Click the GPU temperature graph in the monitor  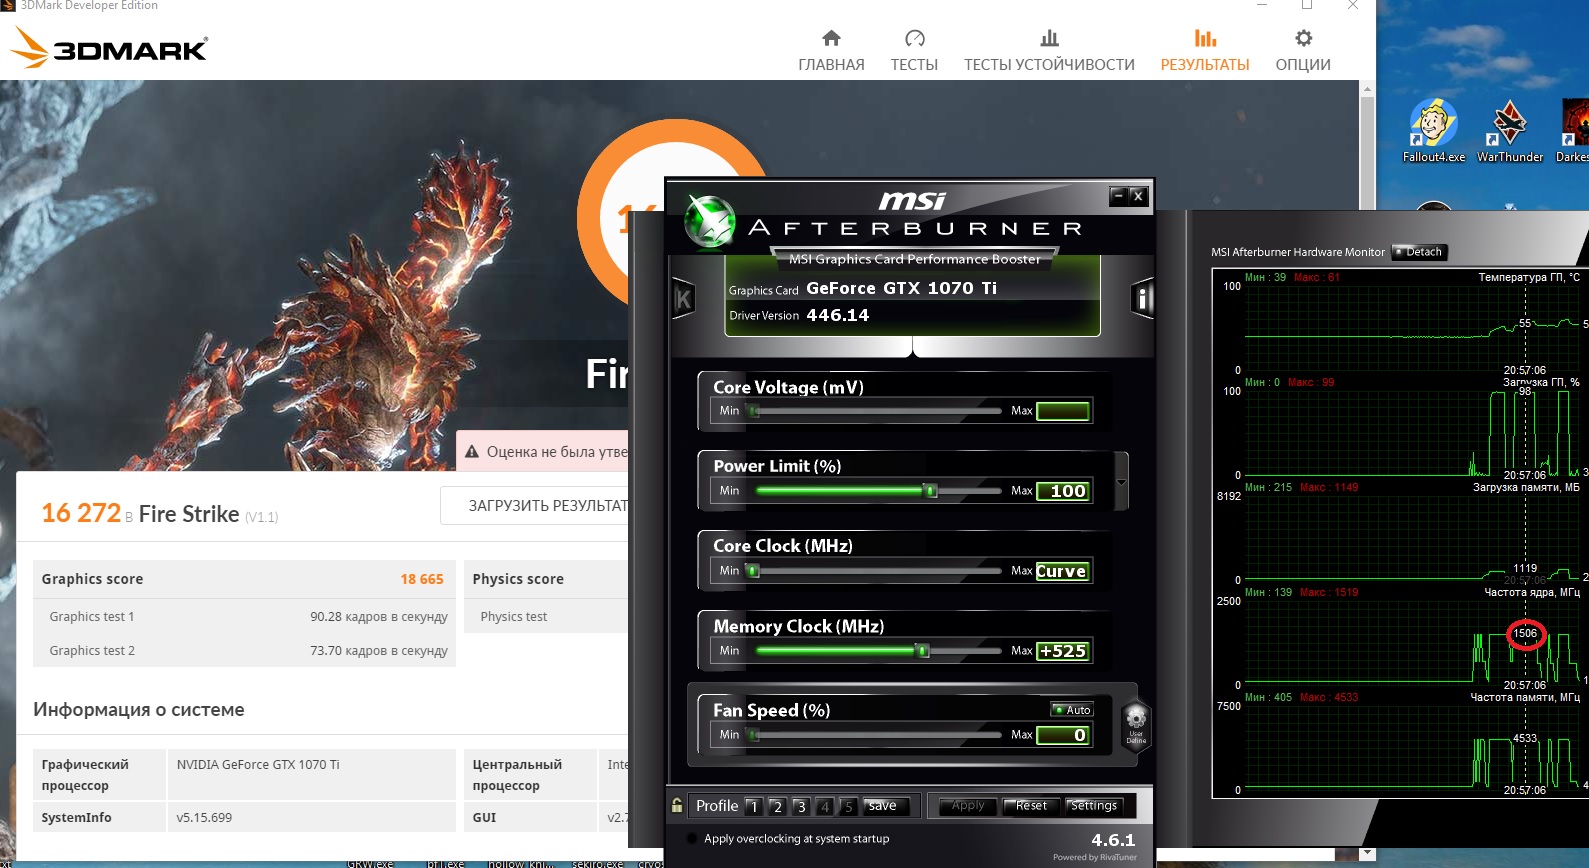tap(1414, 327)
